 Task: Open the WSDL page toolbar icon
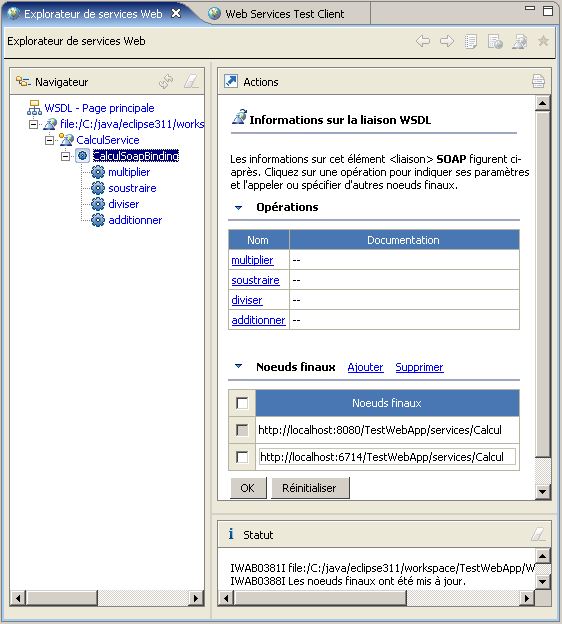[x=519, y=41]
